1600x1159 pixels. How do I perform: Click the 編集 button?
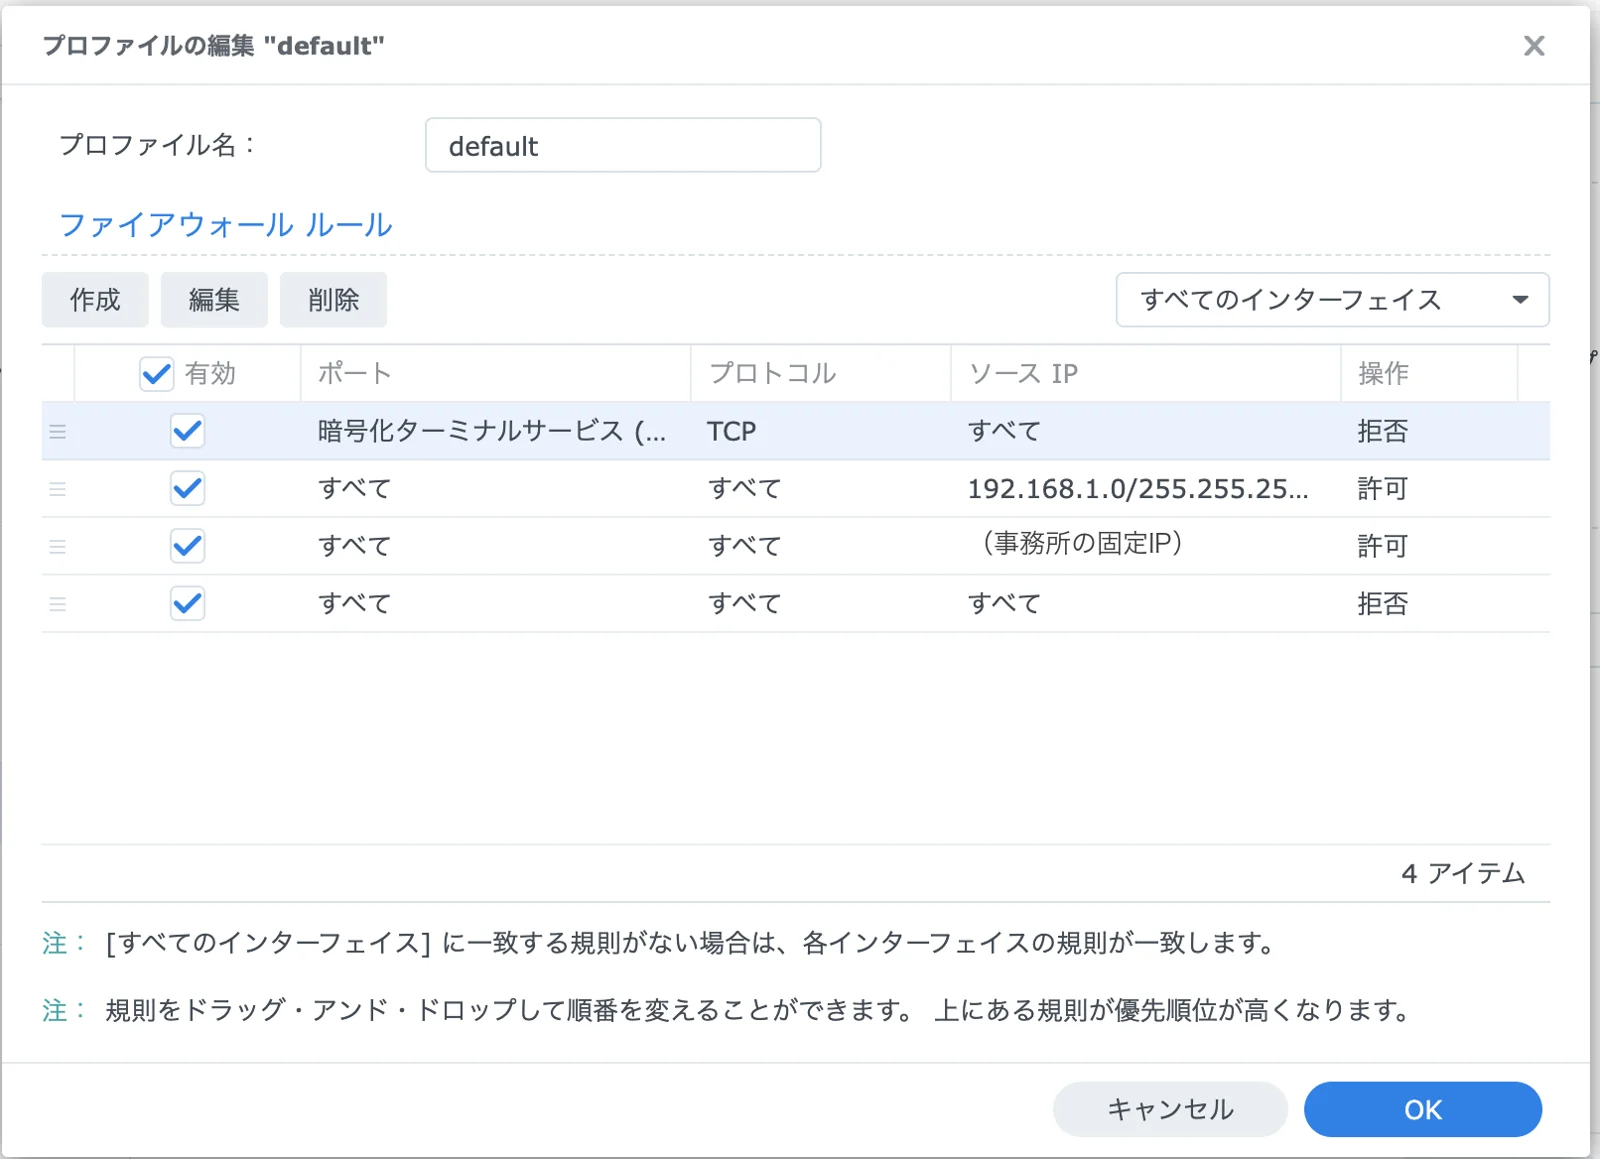(214, 300)
